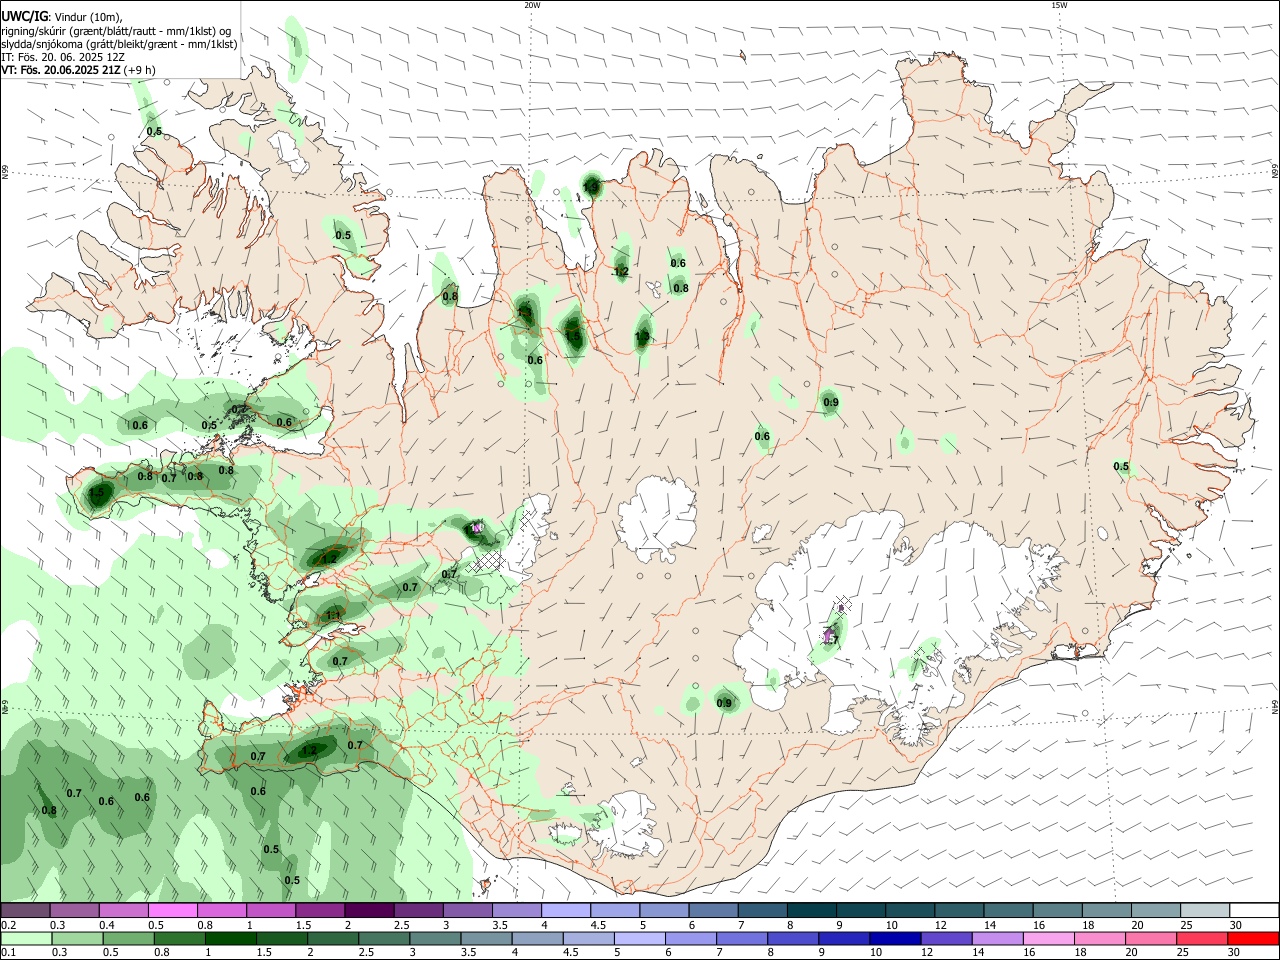The image size is (1280, 960).
Task: Click the Hofsjökull glacier in central Iceland
Action: tap(657, 519)
